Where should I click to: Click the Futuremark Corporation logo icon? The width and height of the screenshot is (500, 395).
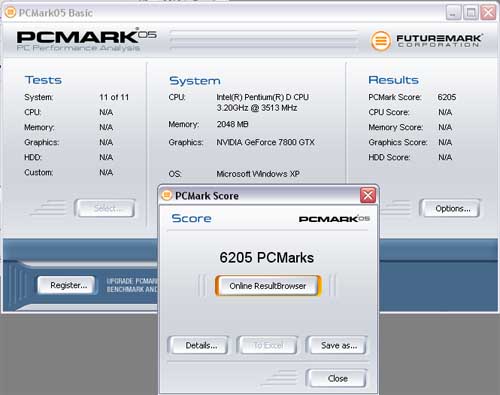[x=380, y=41]
